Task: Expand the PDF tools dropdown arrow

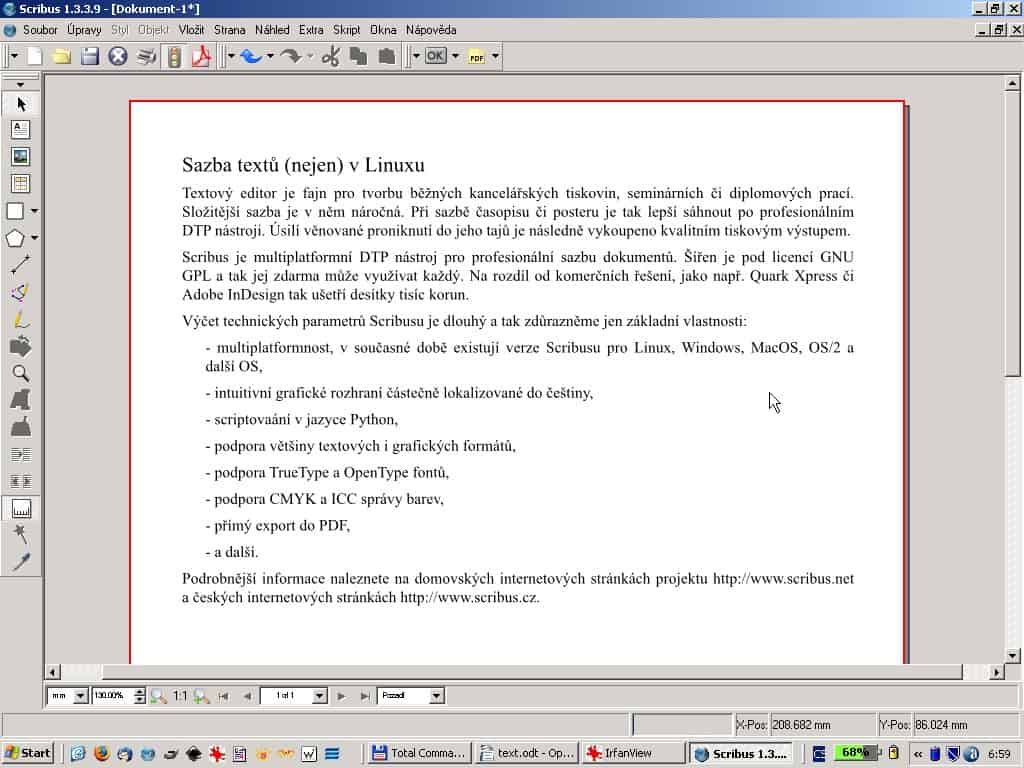Action: pos(496,57)
